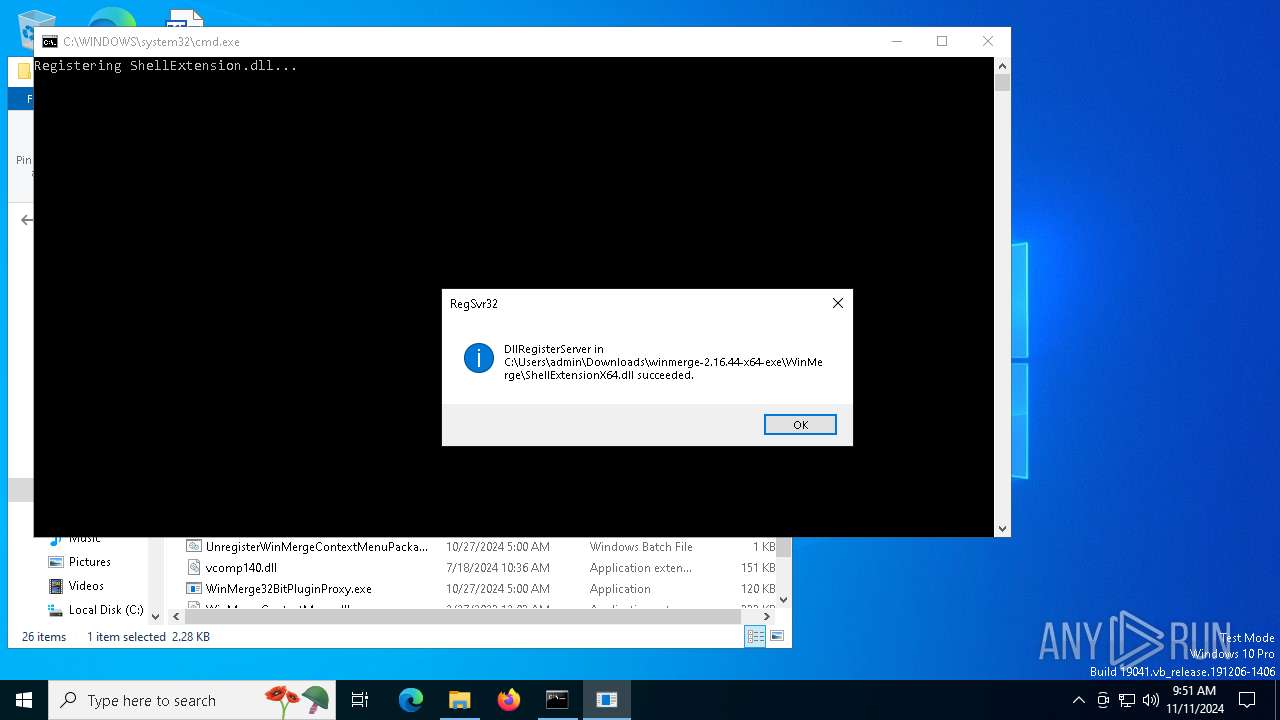Click cmd window scrollbar up arrow
The height and width of the screenshot is (720, 1280).
click(x=1002, y=66)
